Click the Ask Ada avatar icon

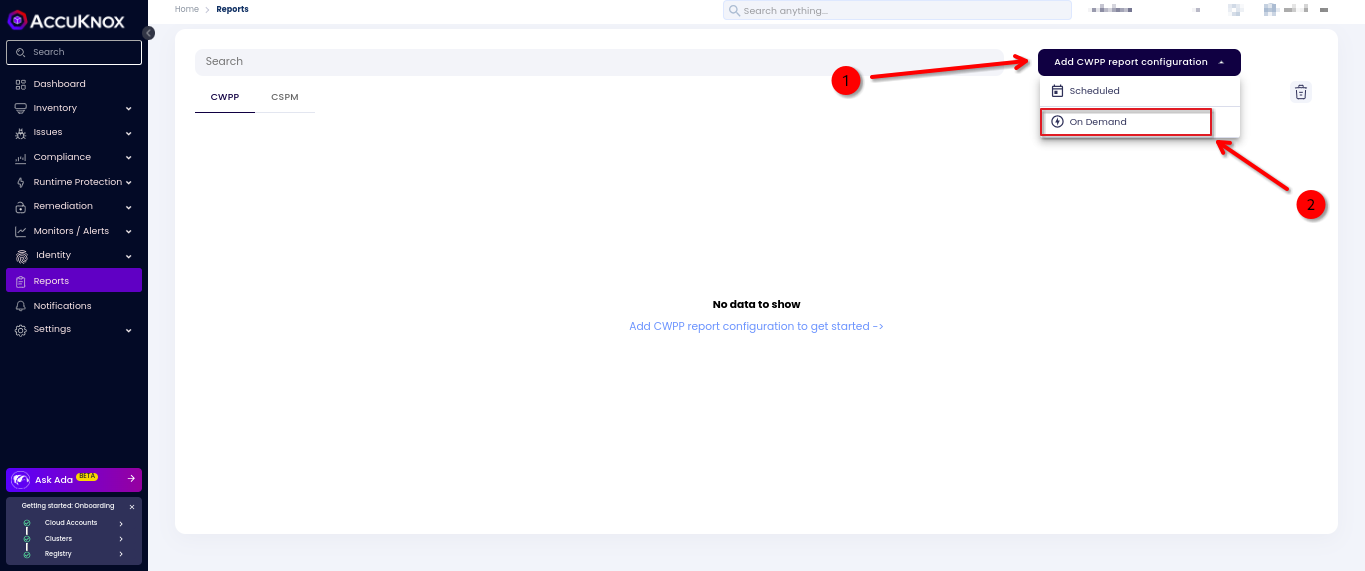20,480
